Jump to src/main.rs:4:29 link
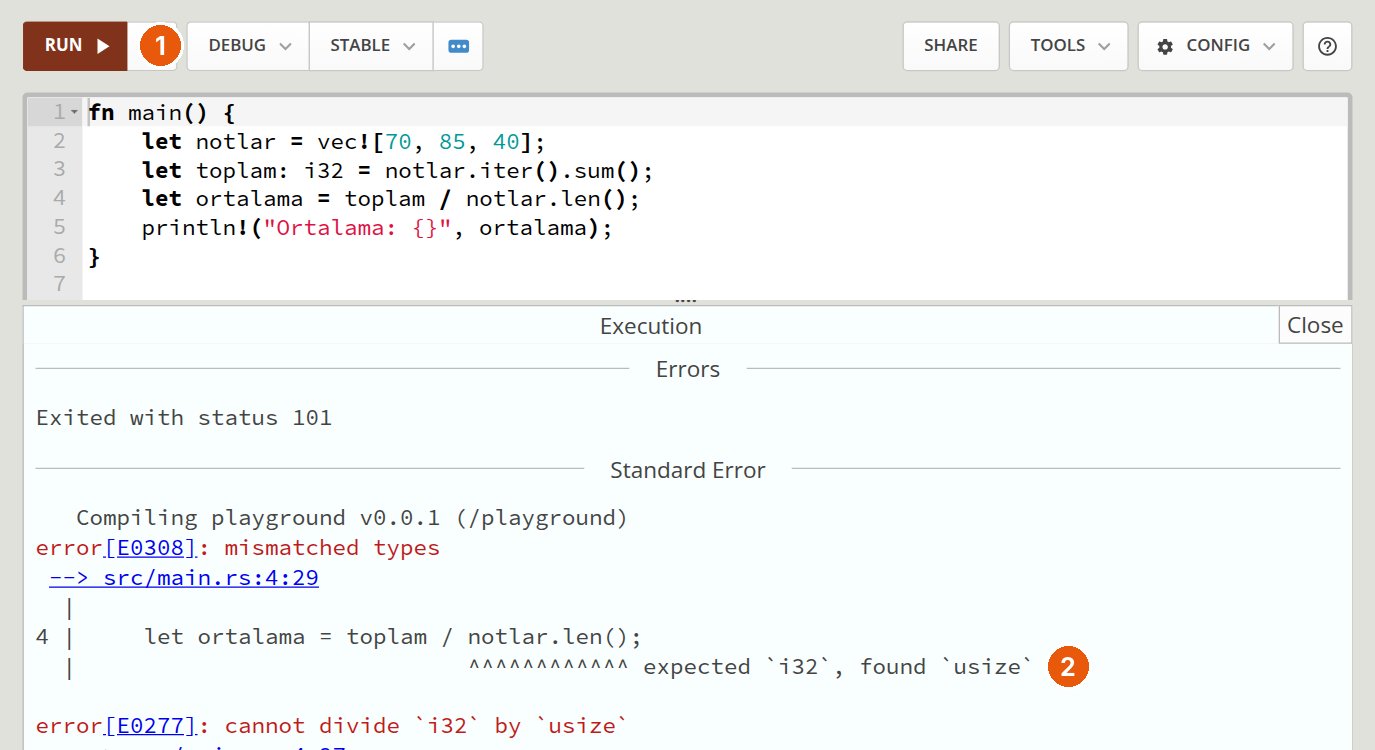1375x750 pixels. 184,578
